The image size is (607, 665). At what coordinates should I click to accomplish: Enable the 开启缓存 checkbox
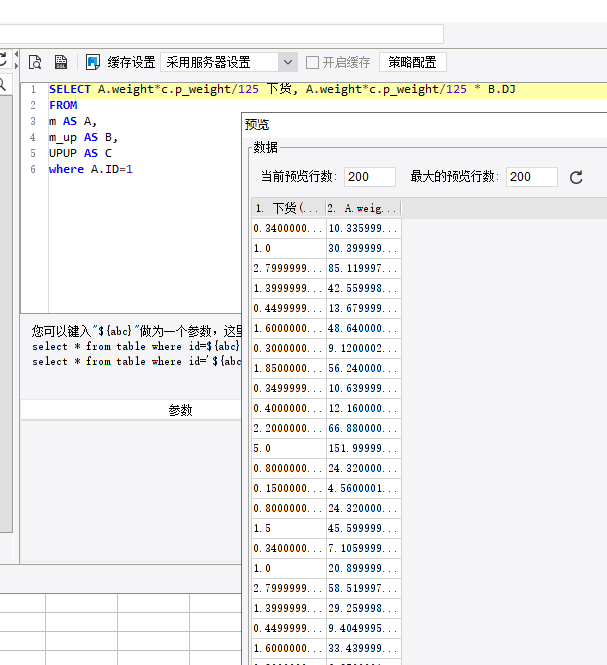point(313,63)
